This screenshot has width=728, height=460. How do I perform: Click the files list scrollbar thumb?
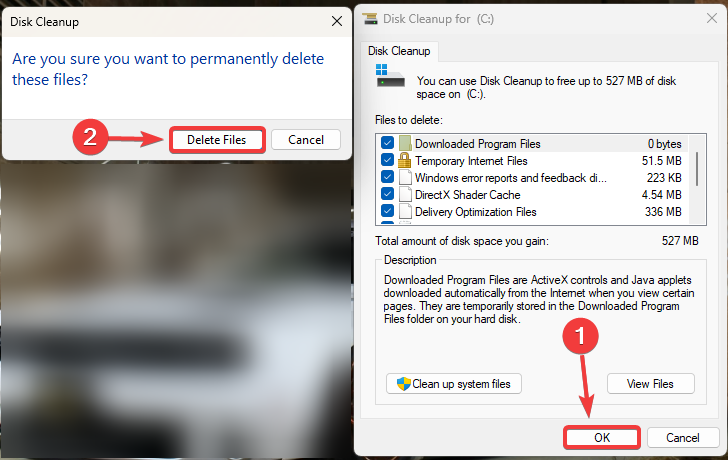click(696, 168)
